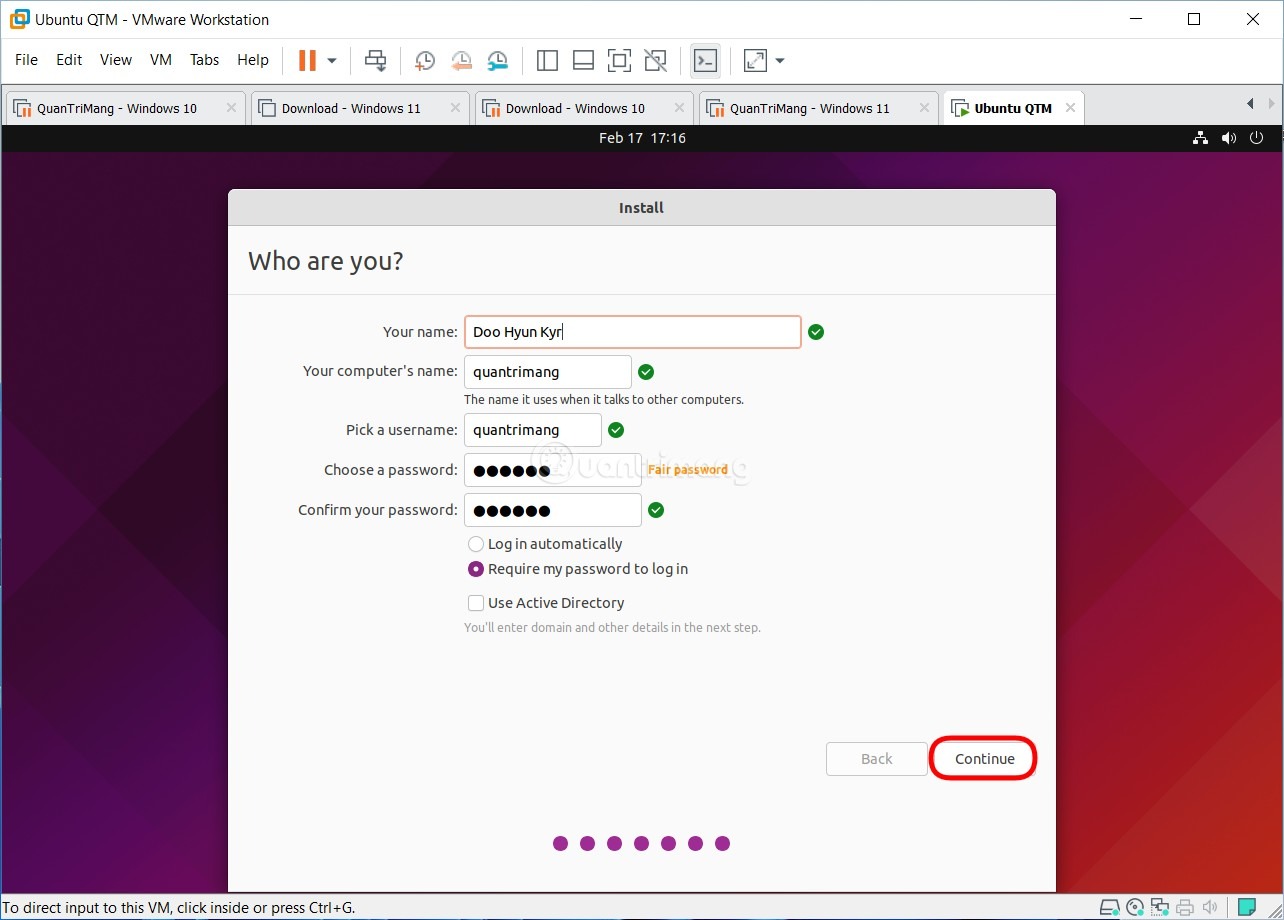Image resolution: width=1284 pixels, height=920 pixels.
Task: Click the computer's name field
Action: [x=548, y=372]
